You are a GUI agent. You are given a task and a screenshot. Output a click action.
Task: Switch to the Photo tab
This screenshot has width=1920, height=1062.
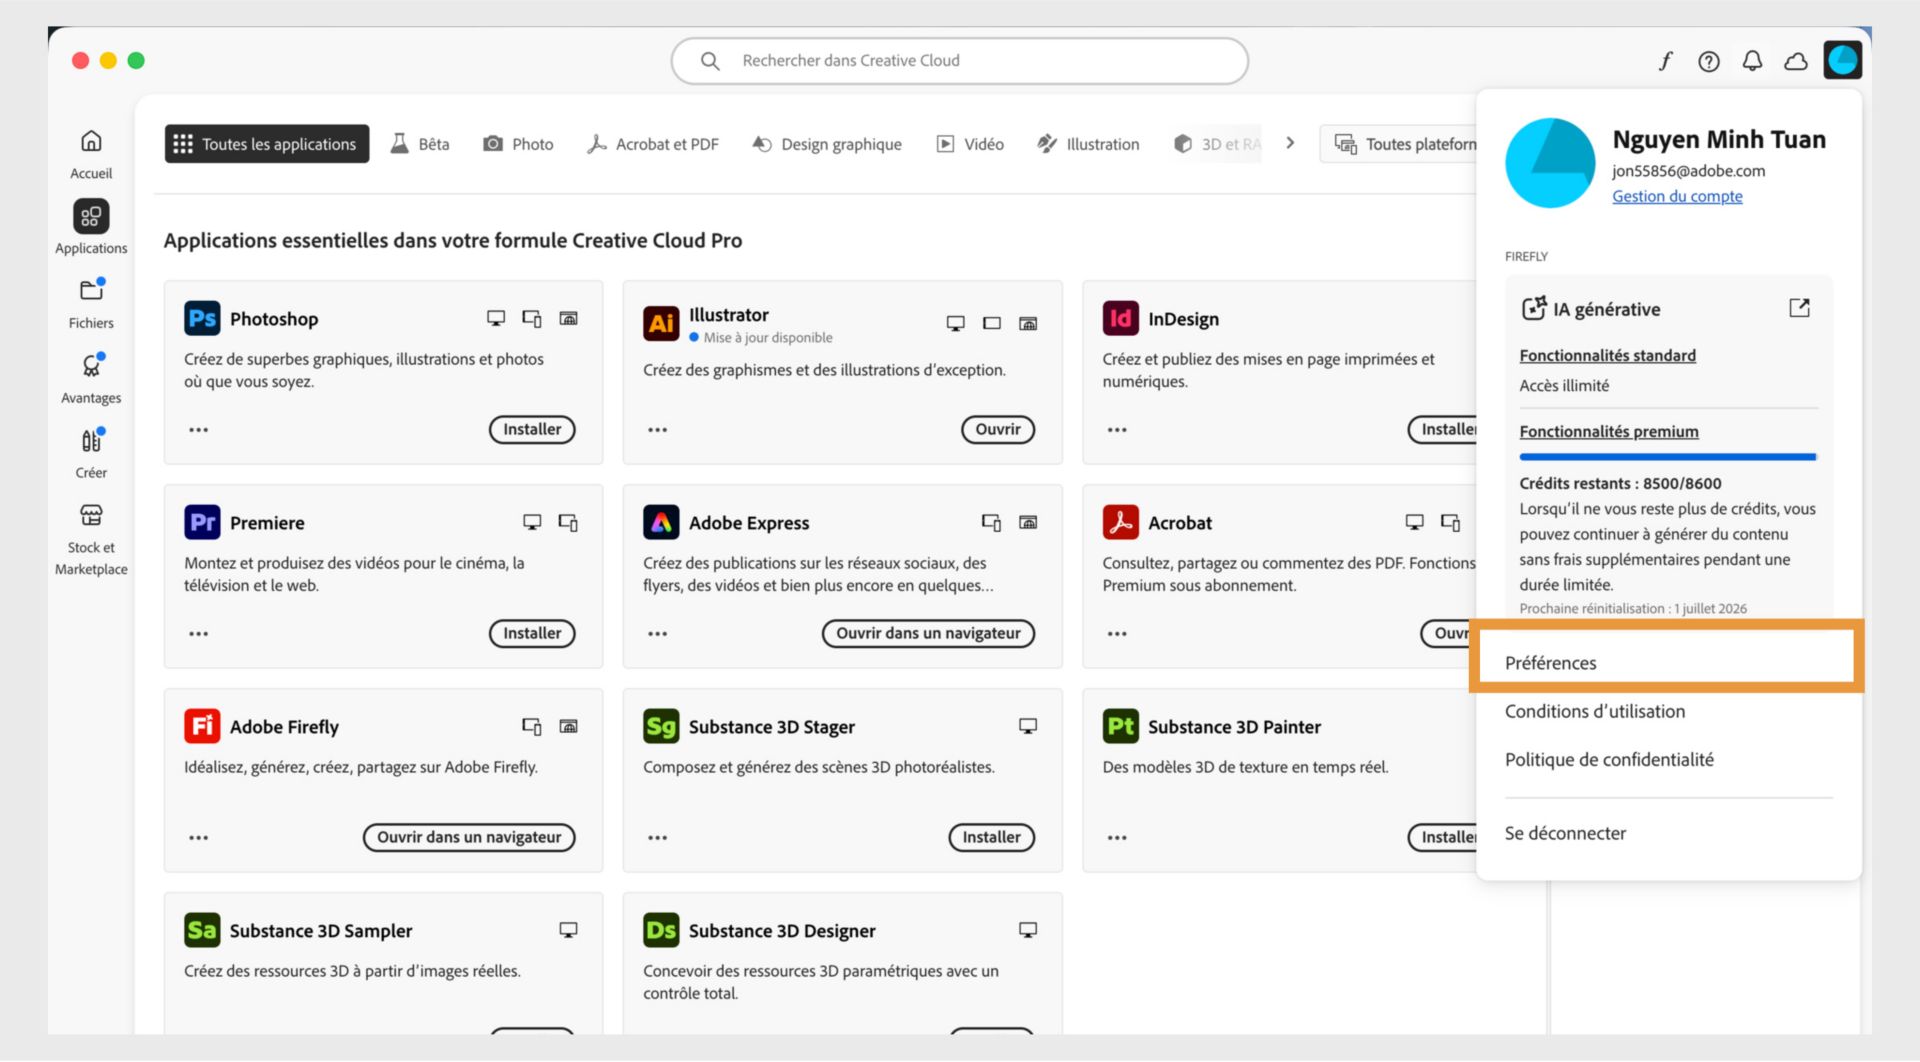(x=518, y=144)
